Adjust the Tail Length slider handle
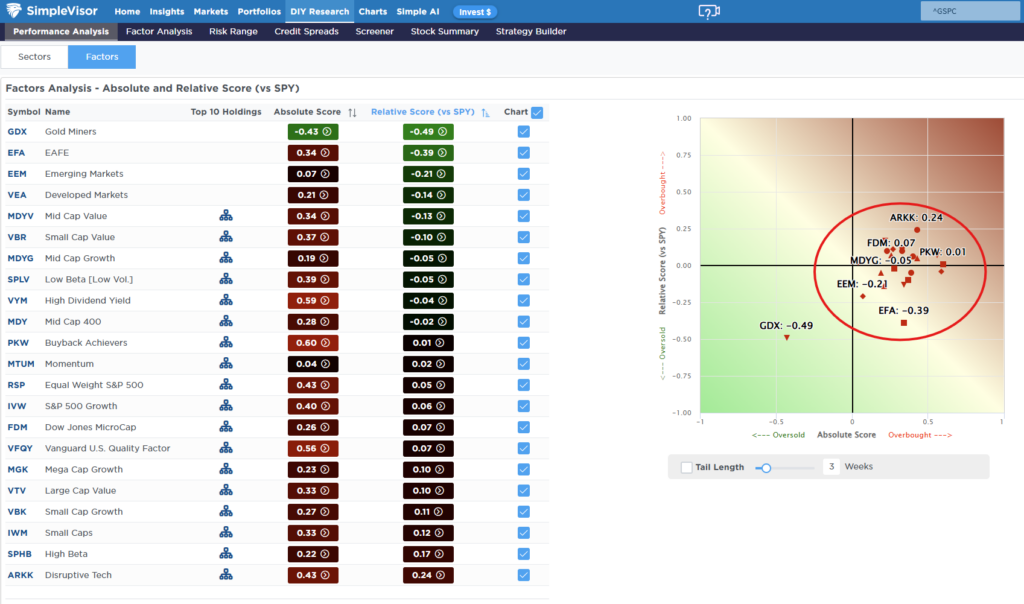 click(766, 468)
